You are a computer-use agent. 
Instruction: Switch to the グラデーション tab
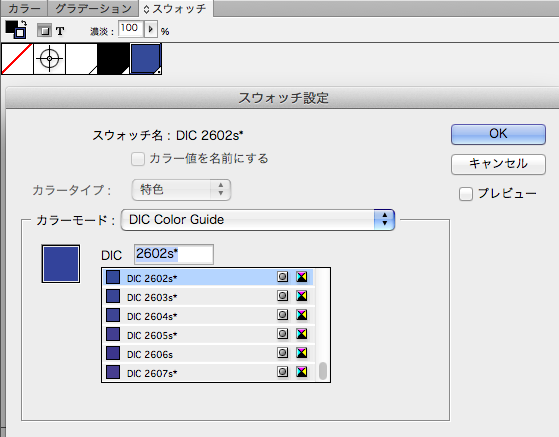(93, 8)
